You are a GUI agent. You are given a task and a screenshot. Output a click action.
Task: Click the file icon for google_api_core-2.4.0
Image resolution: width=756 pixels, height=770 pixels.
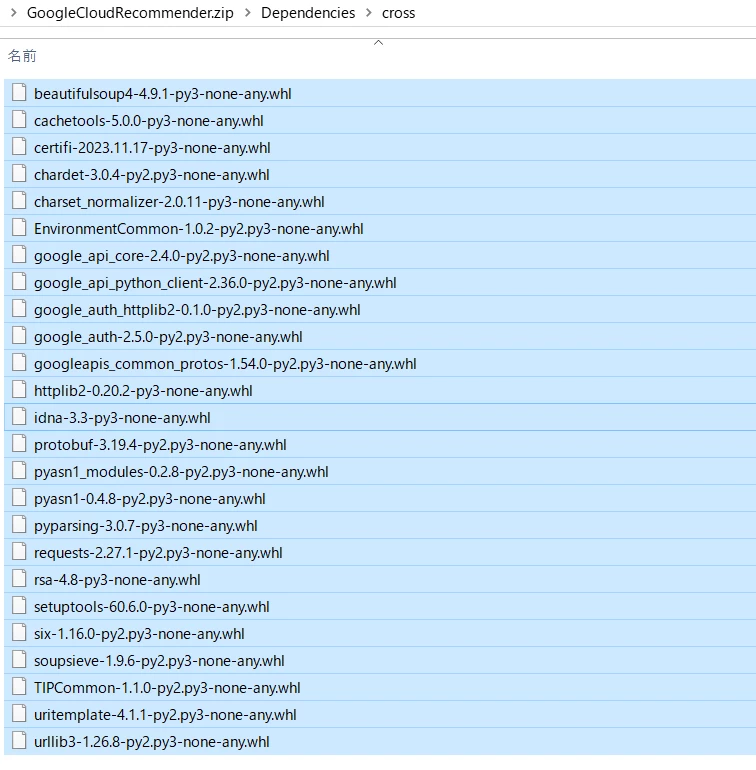(x=19, y=254)
